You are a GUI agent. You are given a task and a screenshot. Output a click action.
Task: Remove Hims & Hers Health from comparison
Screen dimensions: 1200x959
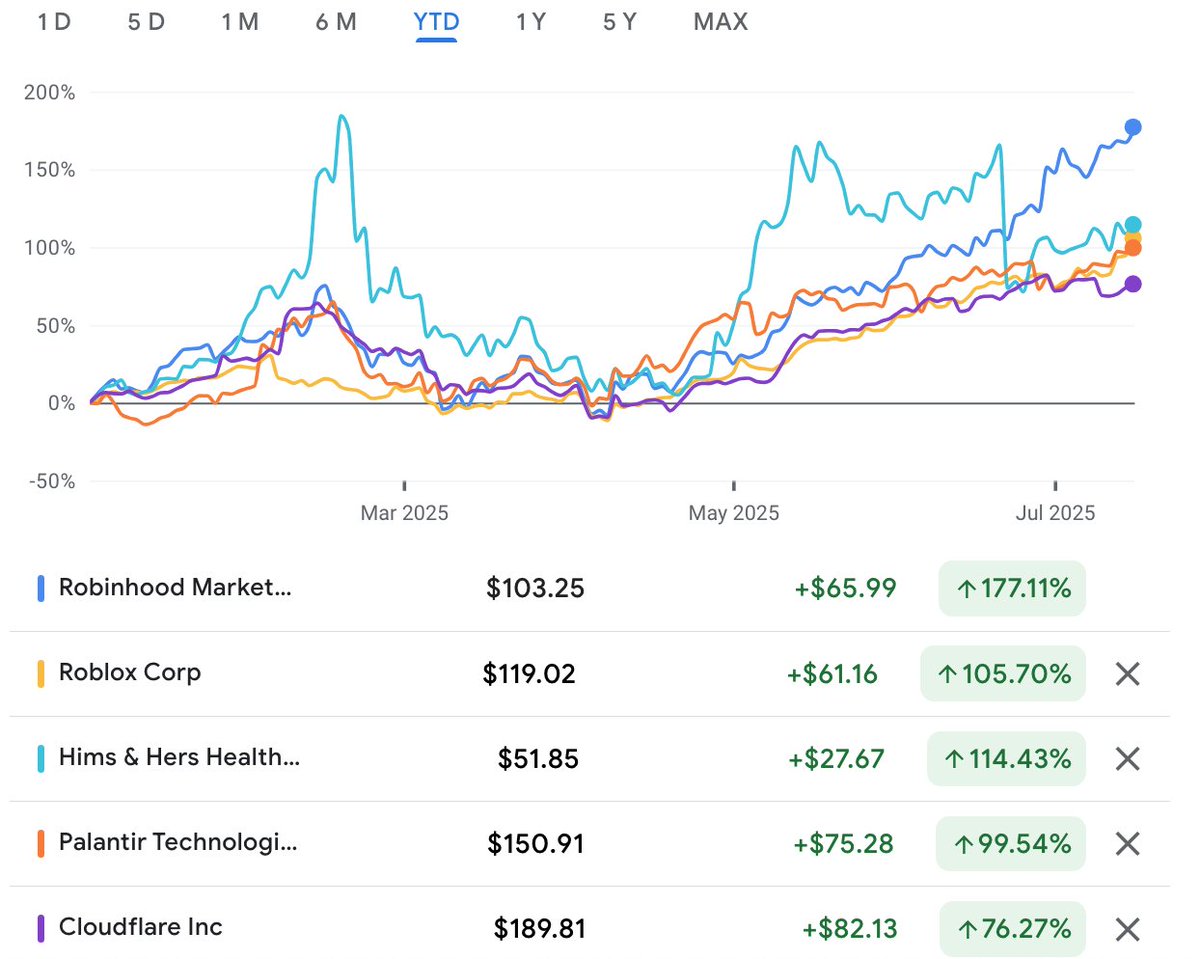pos(1127,759)
